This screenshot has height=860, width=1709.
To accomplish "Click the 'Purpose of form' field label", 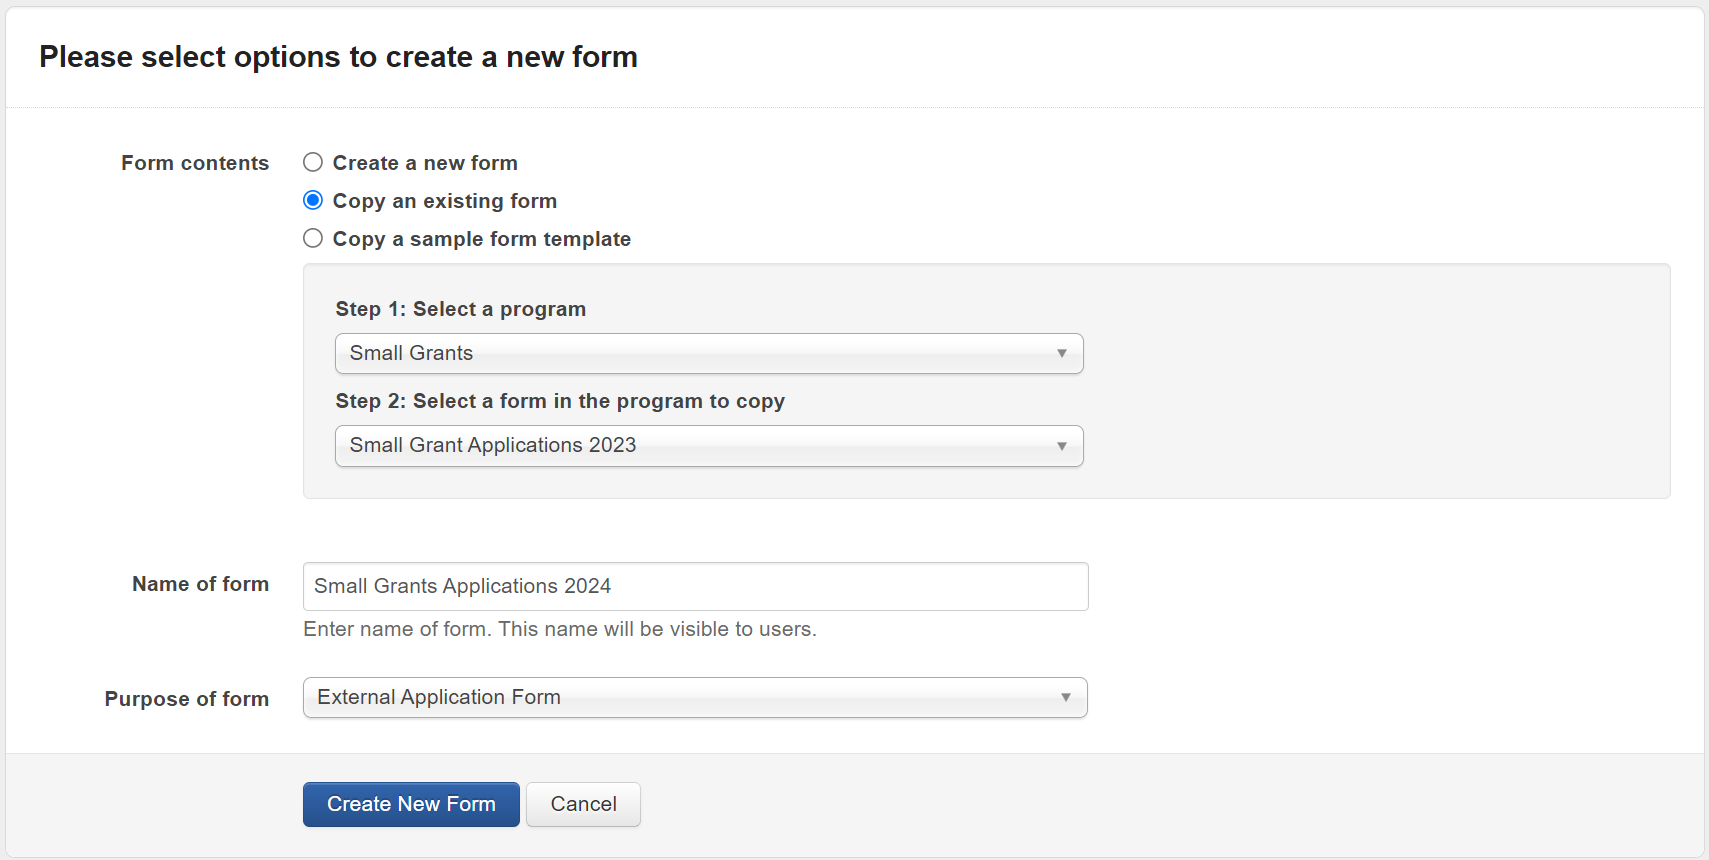I will pyautogui.click(x=187, y=699).
